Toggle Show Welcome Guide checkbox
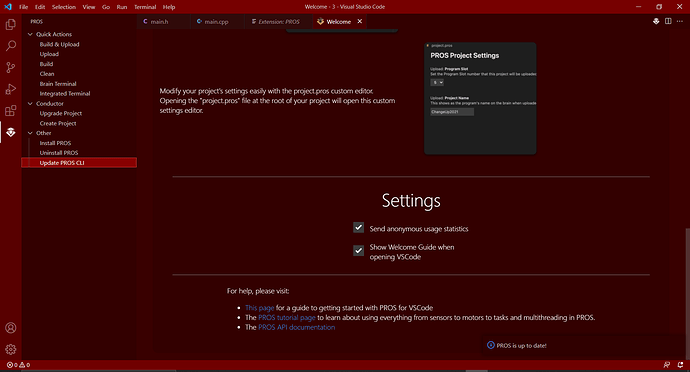690x372 pixels. pos(359,250)
